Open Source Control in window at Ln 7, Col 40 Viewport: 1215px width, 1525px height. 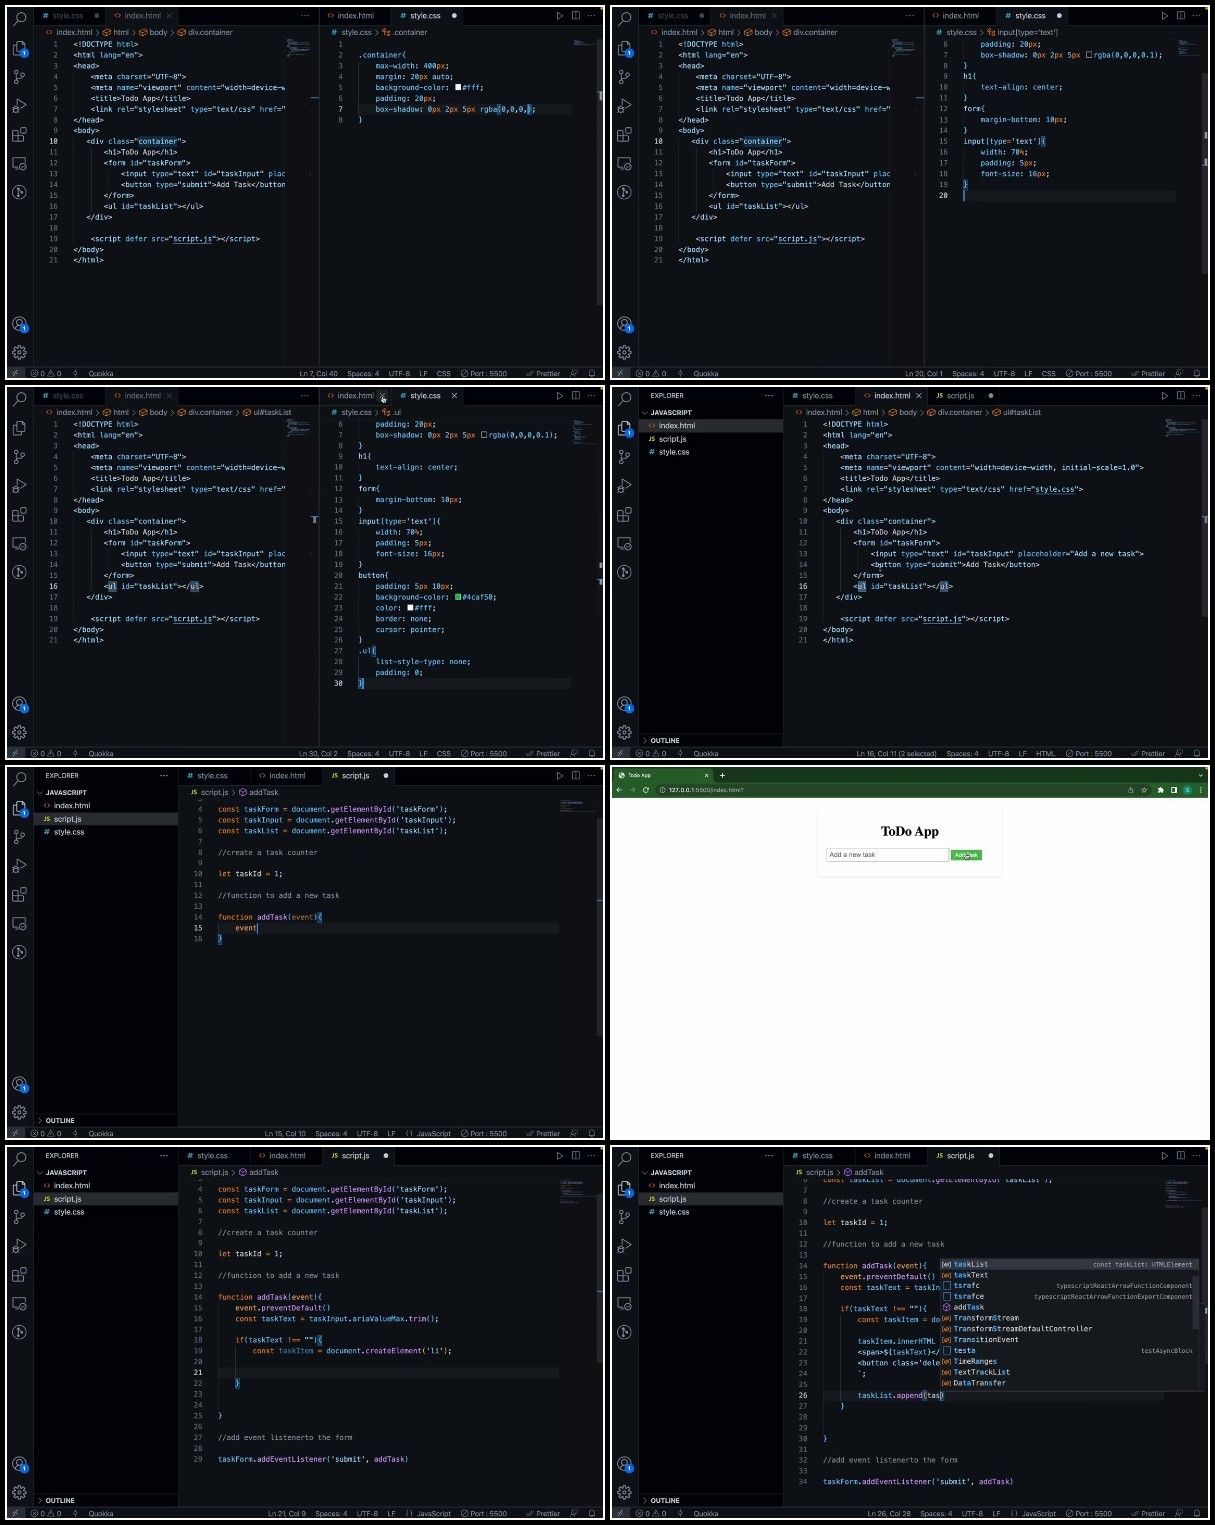point(19,76)
